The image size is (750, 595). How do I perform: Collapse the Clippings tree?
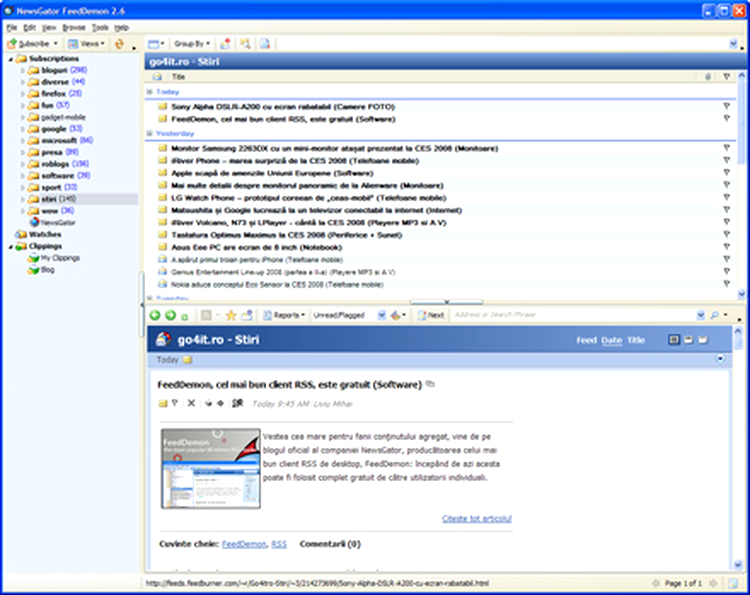11,246
